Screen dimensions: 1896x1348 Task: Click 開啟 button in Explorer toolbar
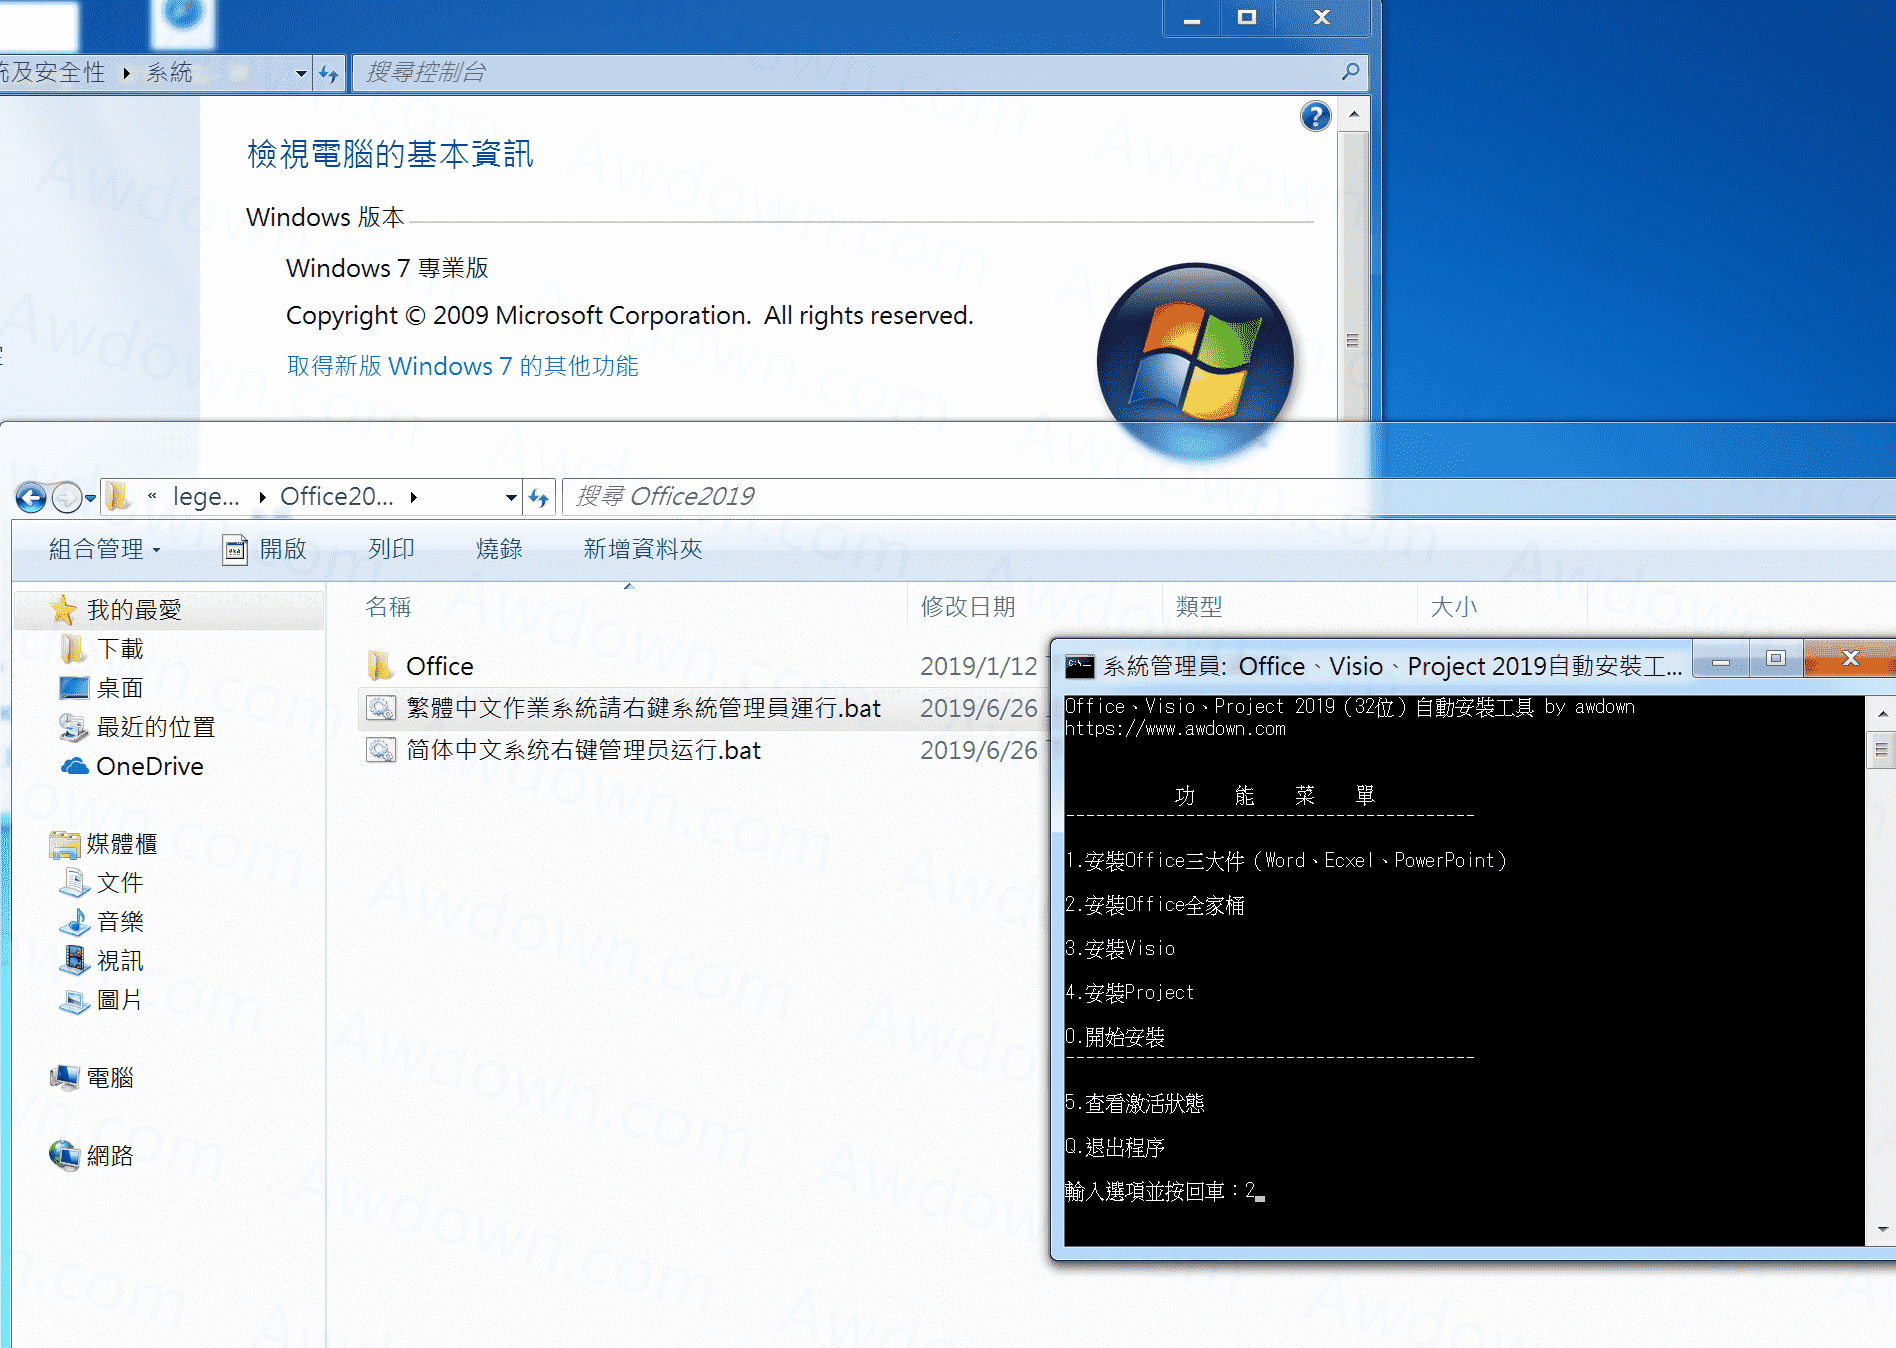coord(266,549)
